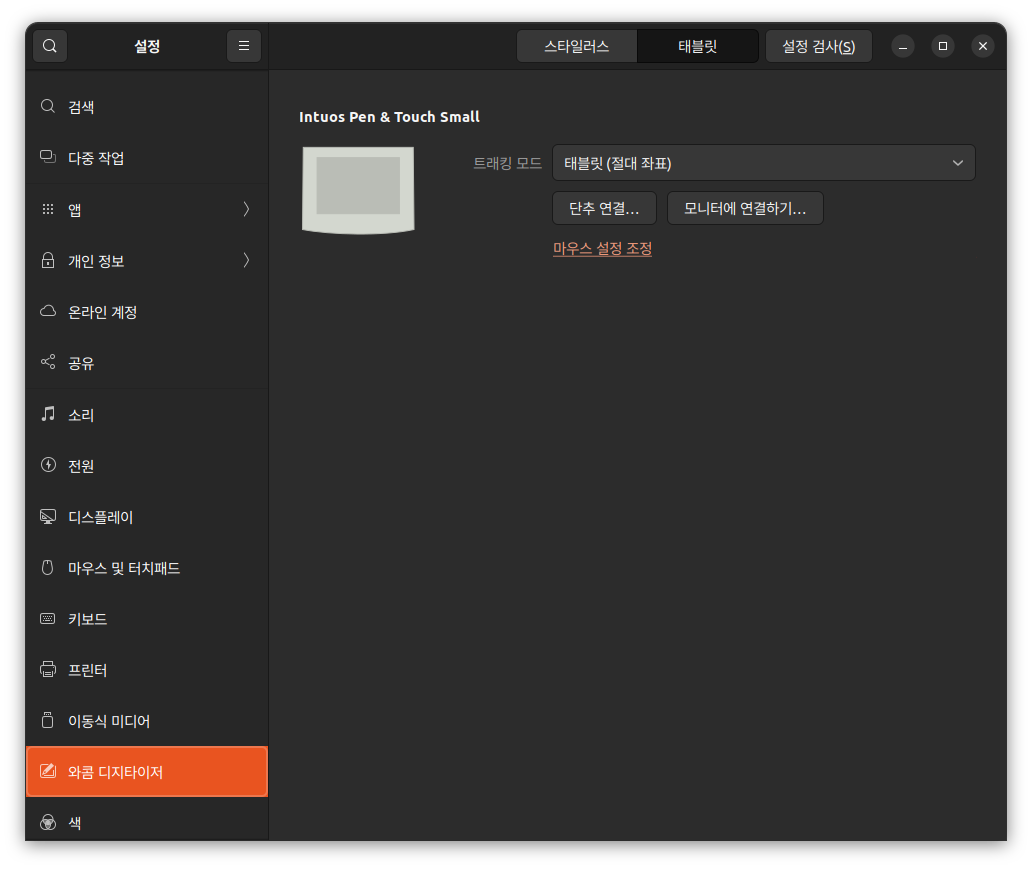Viewport: 1032px width, 869px height.
Task: Open 디스플레이 settings
Action: (x=147, y=517)
